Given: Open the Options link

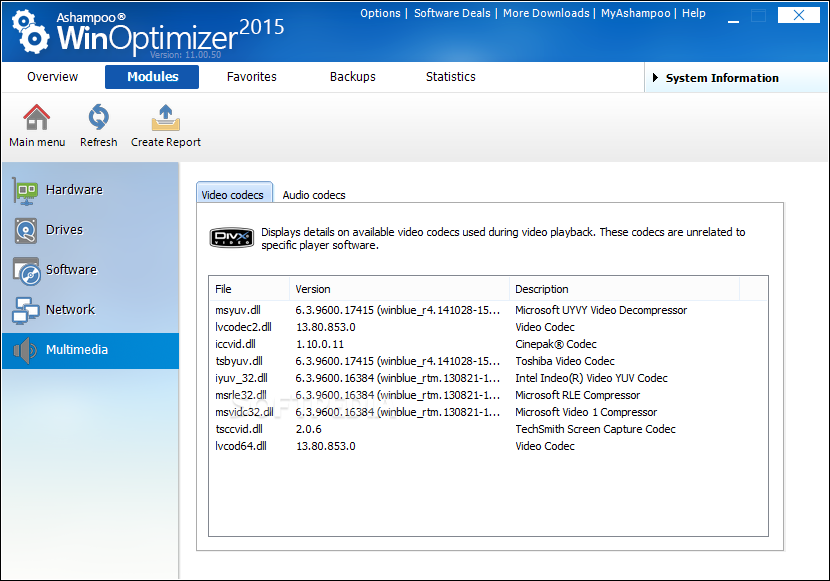Looking at the screenshot, I should 380,13.
